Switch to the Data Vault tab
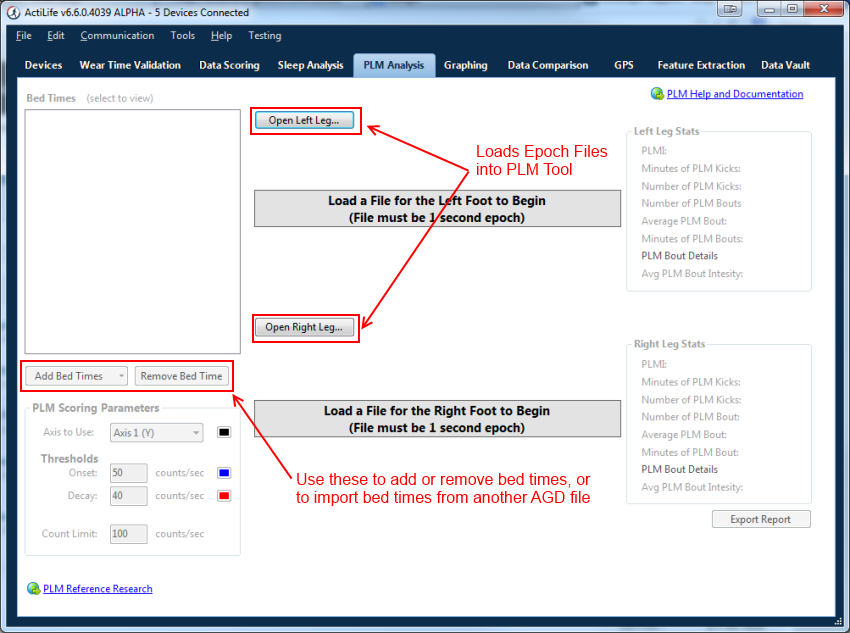 (785, 64)
